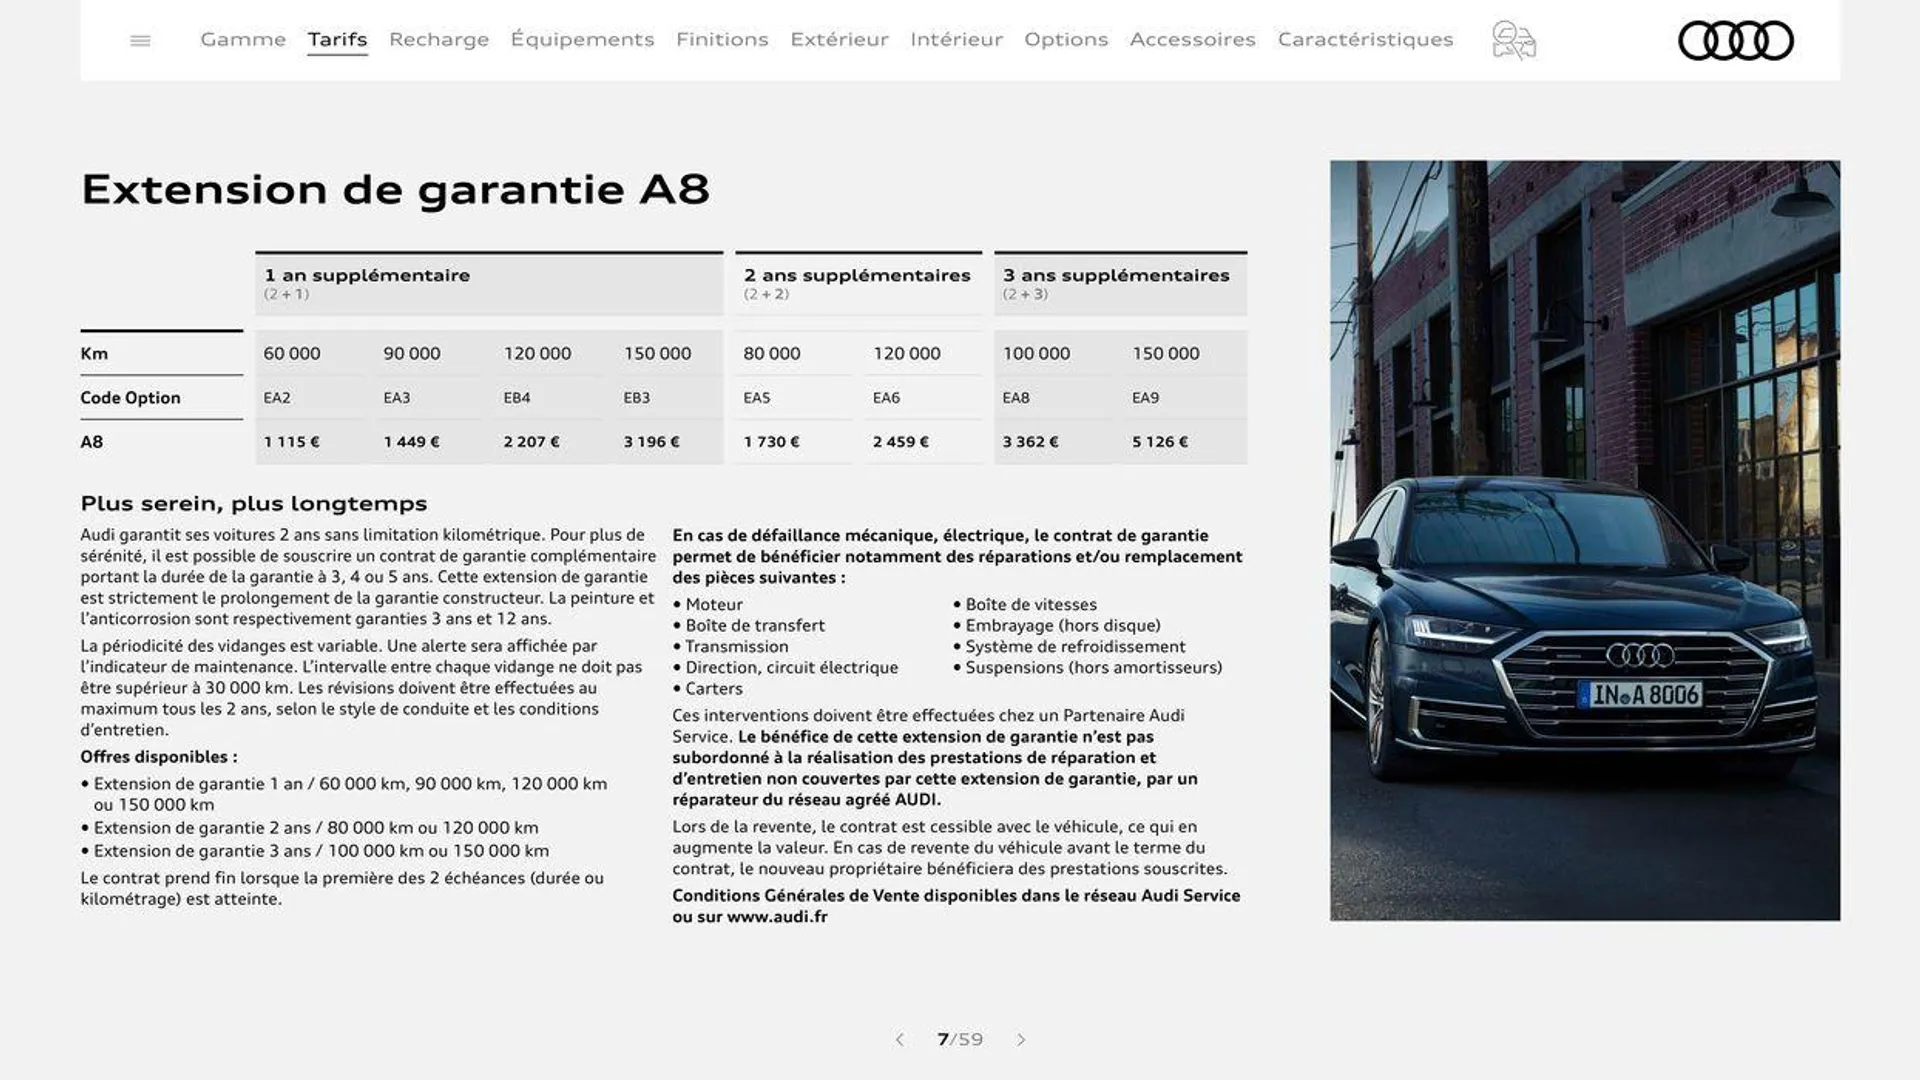Click option code EB4
The height and width of the screenshot is (1080, 1920).
pos(517,398)
